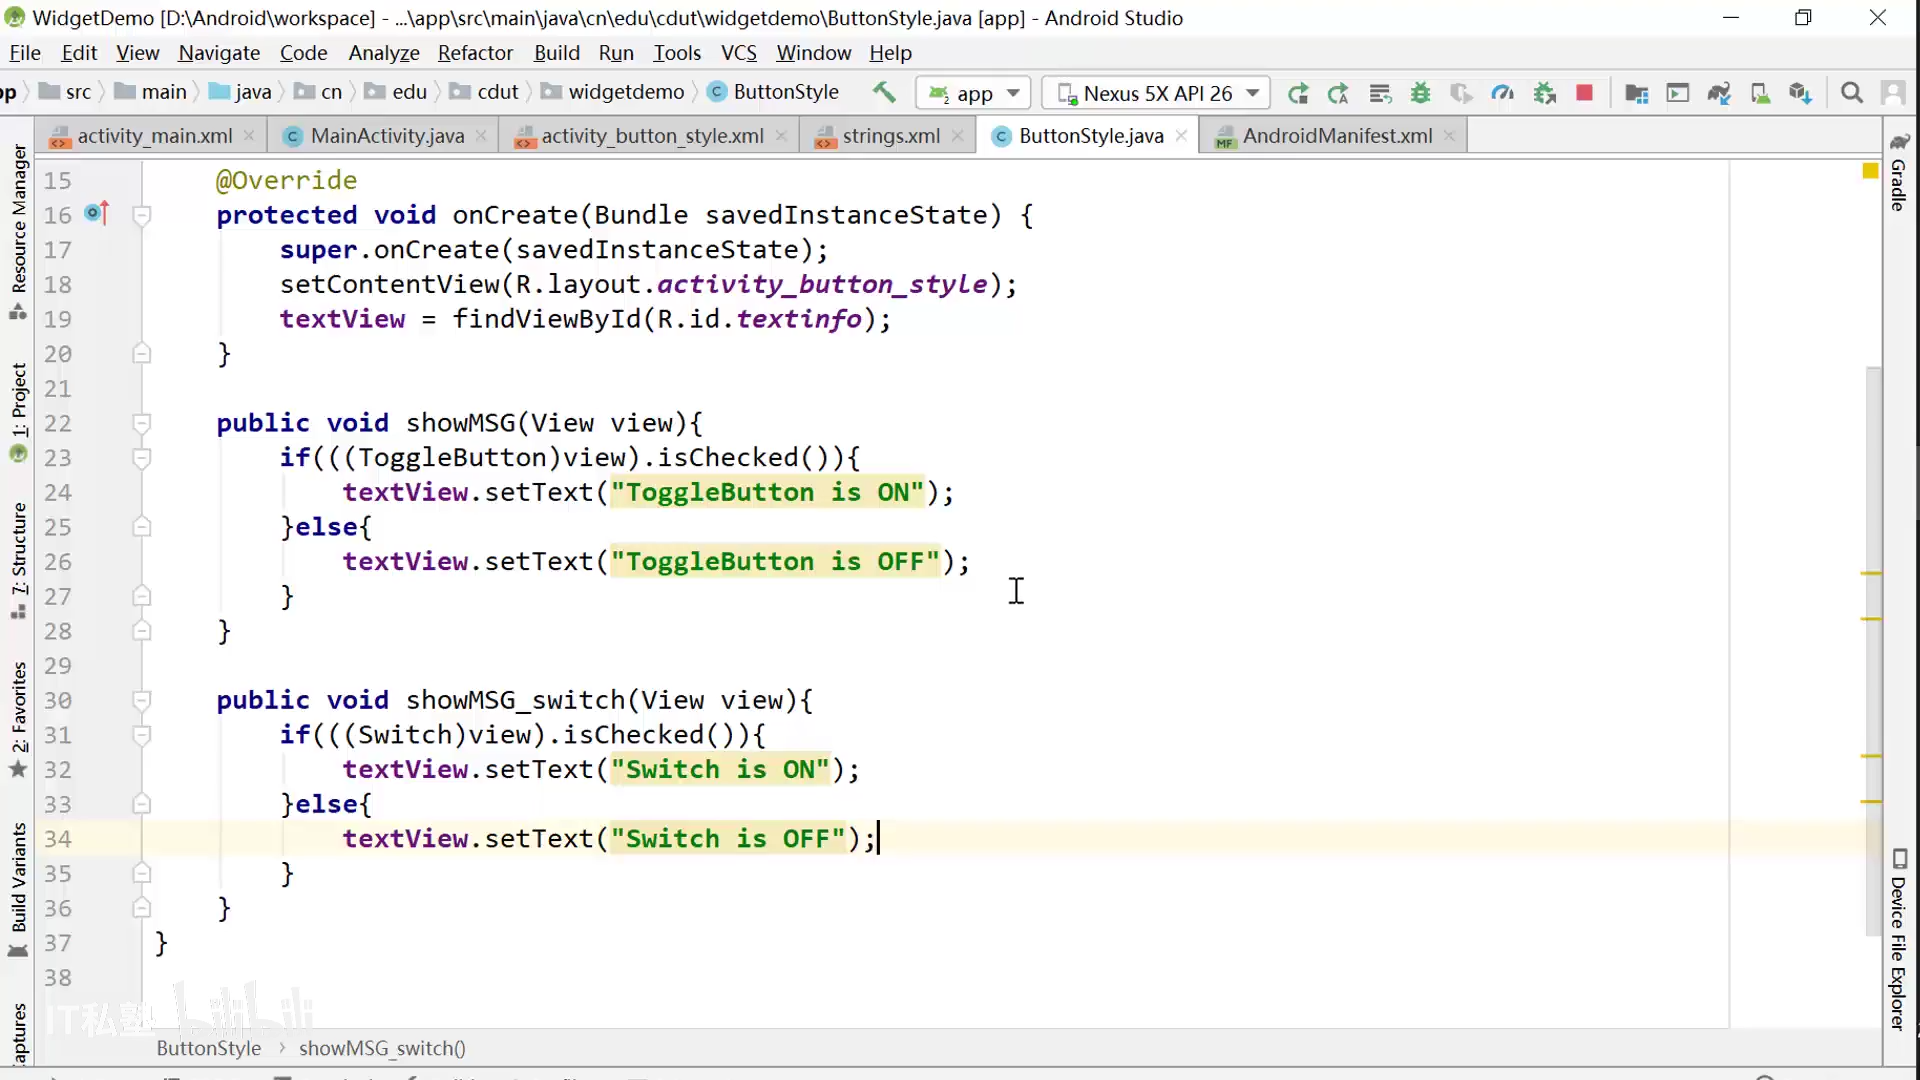The width and height of the screenshot is (1920, 1080).
Task: Collapse the showMSG method fold marker
Action: point(142,423)
